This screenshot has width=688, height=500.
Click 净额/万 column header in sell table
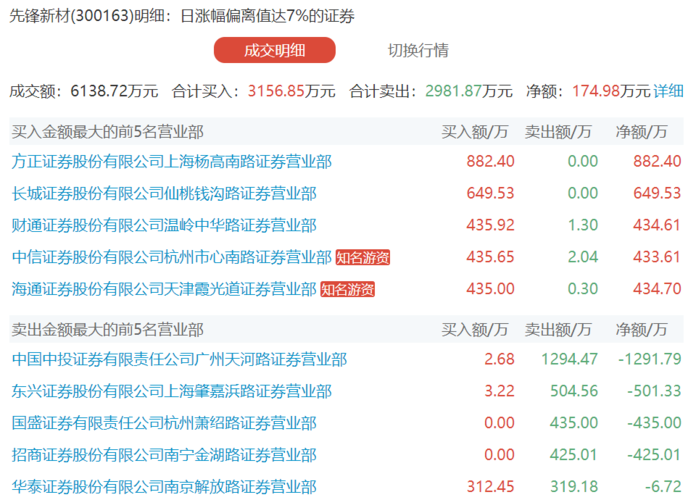(x=641, y=329)
